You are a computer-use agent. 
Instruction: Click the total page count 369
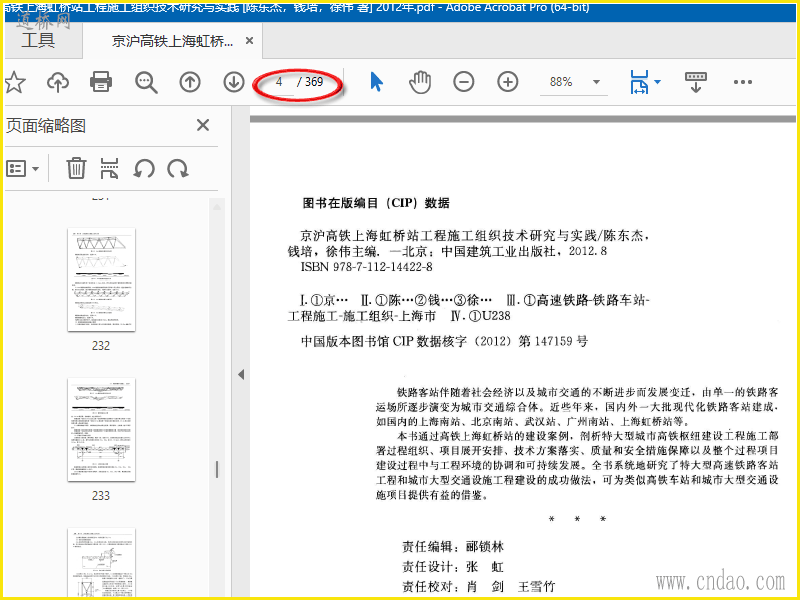pyautogui.click(x=314, y=82)
